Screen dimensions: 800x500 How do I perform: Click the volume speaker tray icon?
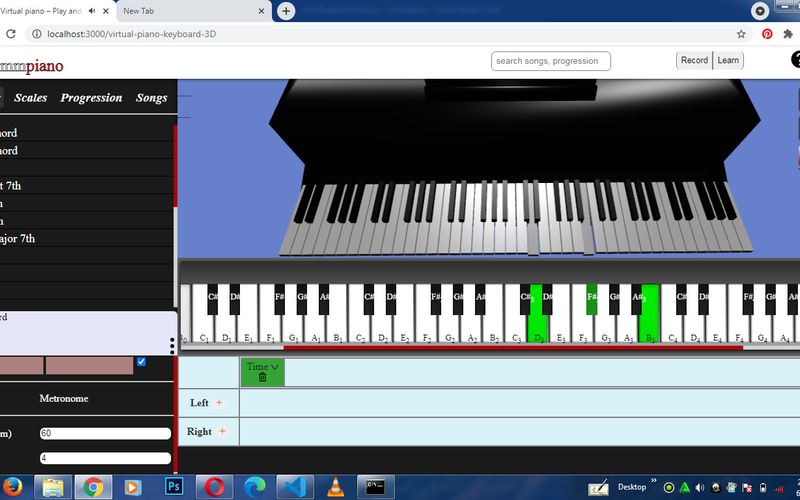pos(700,488)
